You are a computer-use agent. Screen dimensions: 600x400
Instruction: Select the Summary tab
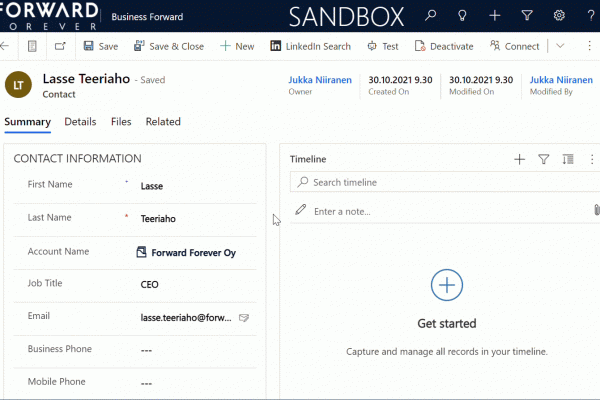coord(28,122)
